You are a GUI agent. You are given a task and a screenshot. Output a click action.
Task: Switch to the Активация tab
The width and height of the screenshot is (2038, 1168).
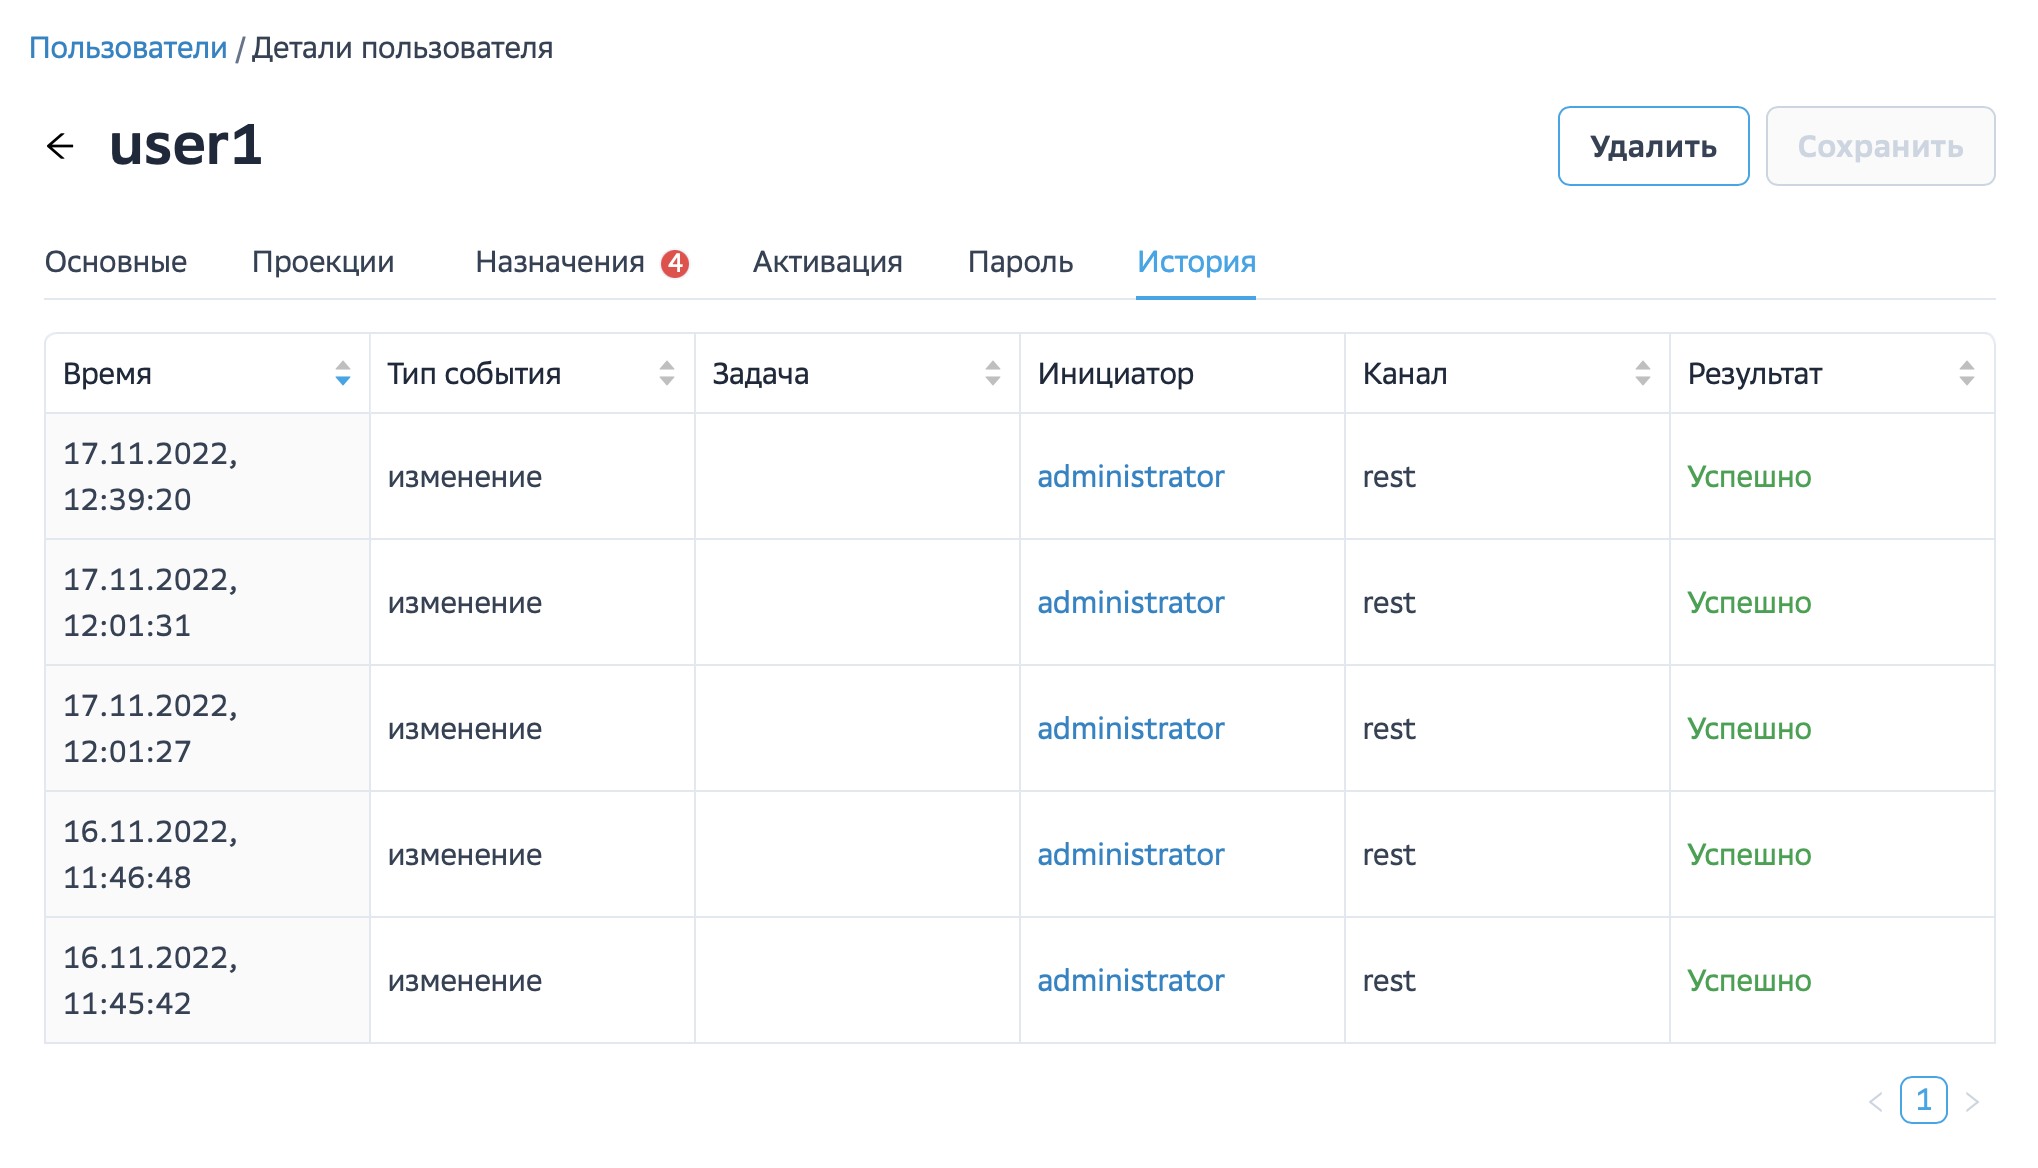point(827,262)
